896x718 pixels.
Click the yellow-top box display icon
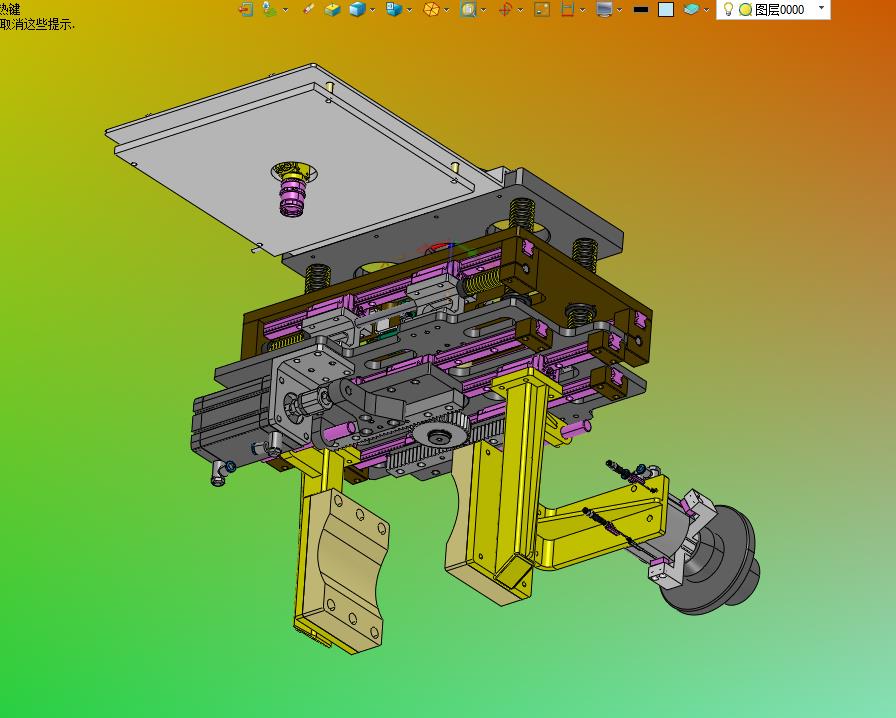(x=332, y=9)
